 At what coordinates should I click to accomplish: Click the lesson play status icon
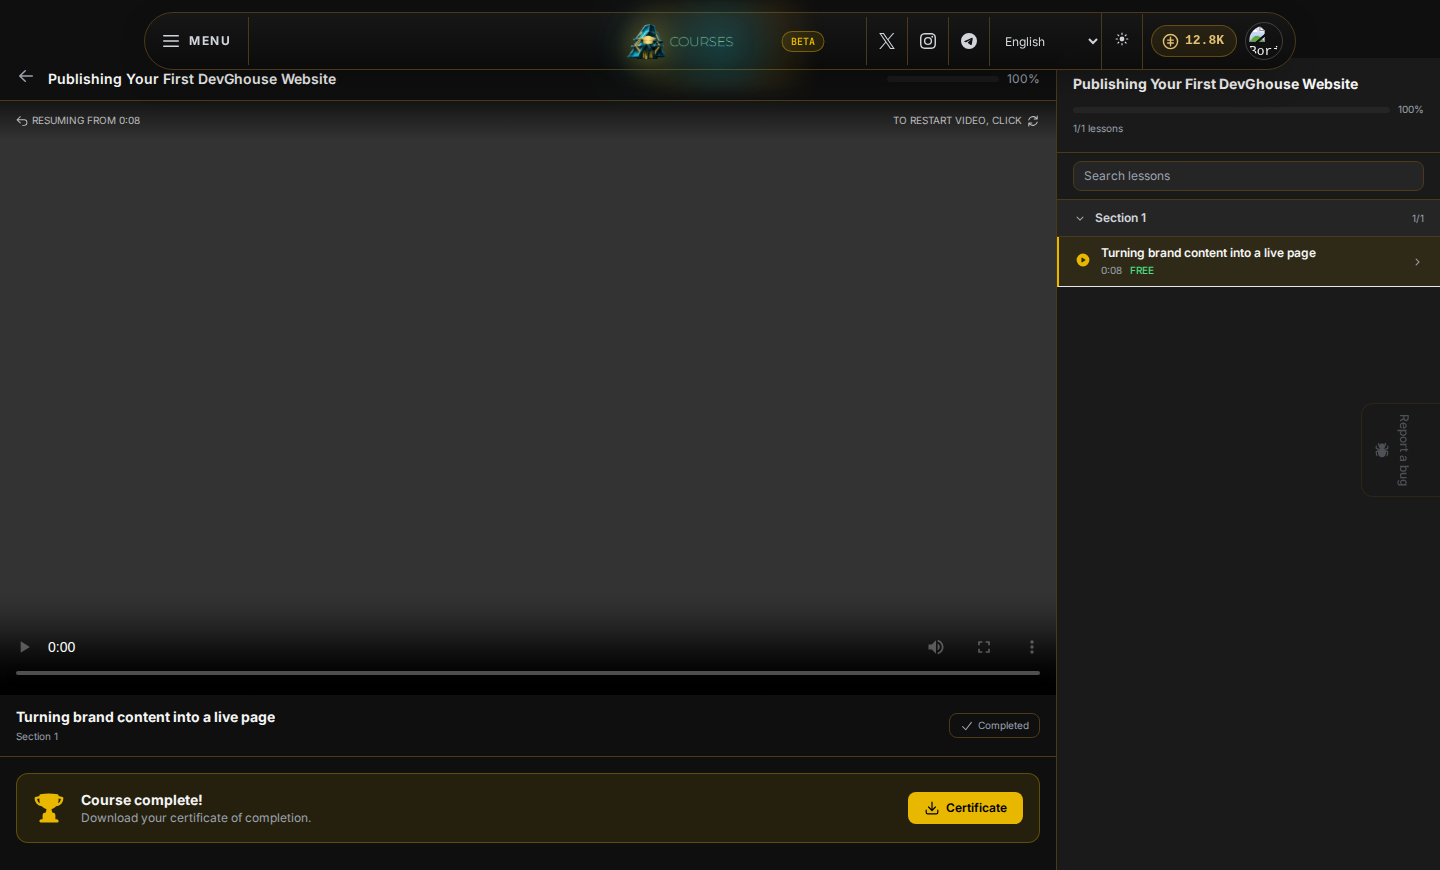tap(1083, 260)
